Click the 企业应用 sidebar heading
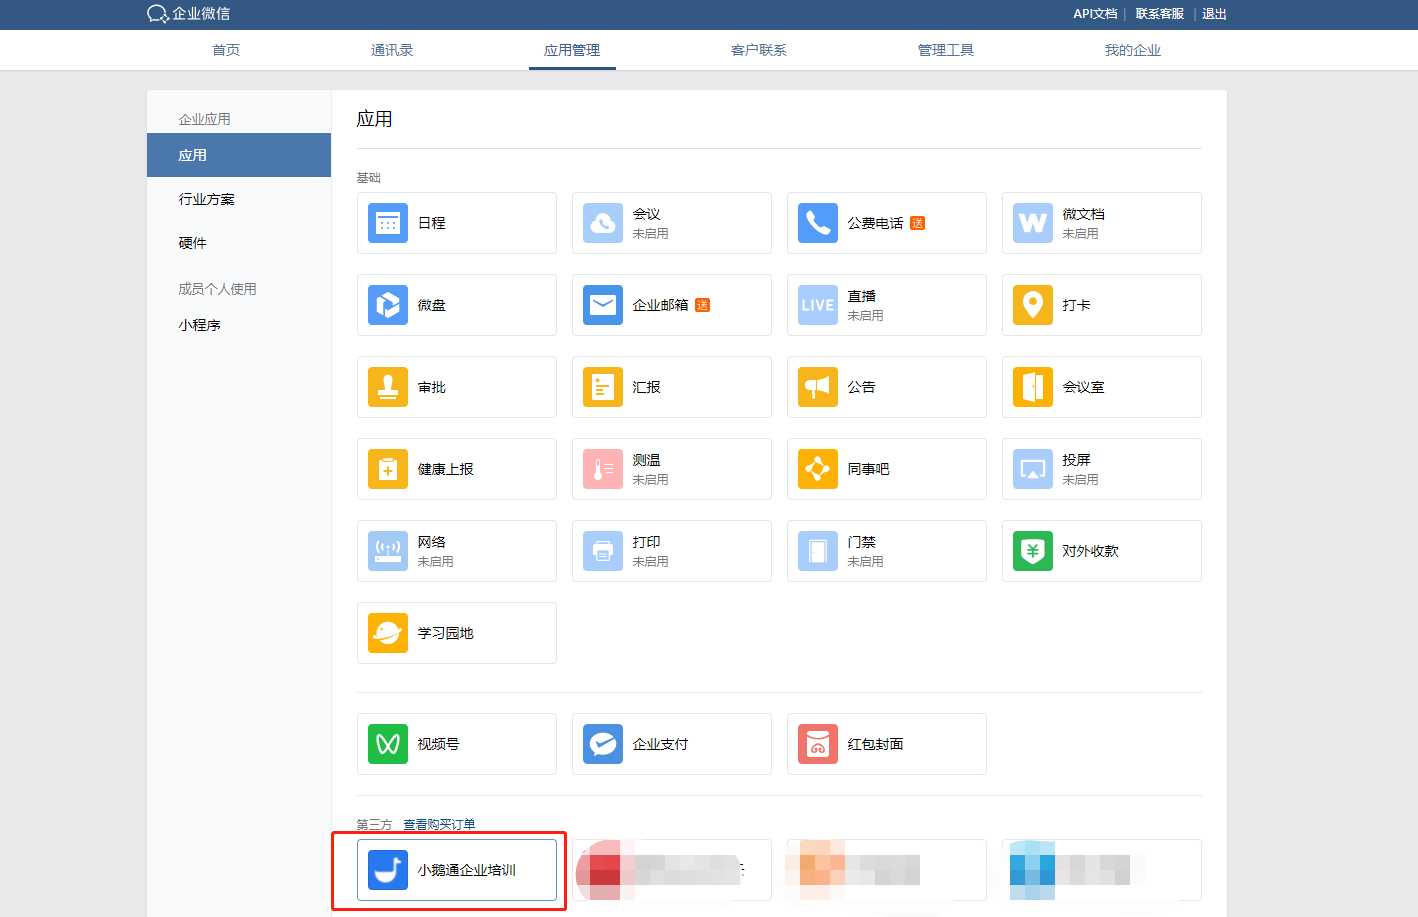This screenshot has width=1418, height=917. pyautogui.click(x=205, y=119)
